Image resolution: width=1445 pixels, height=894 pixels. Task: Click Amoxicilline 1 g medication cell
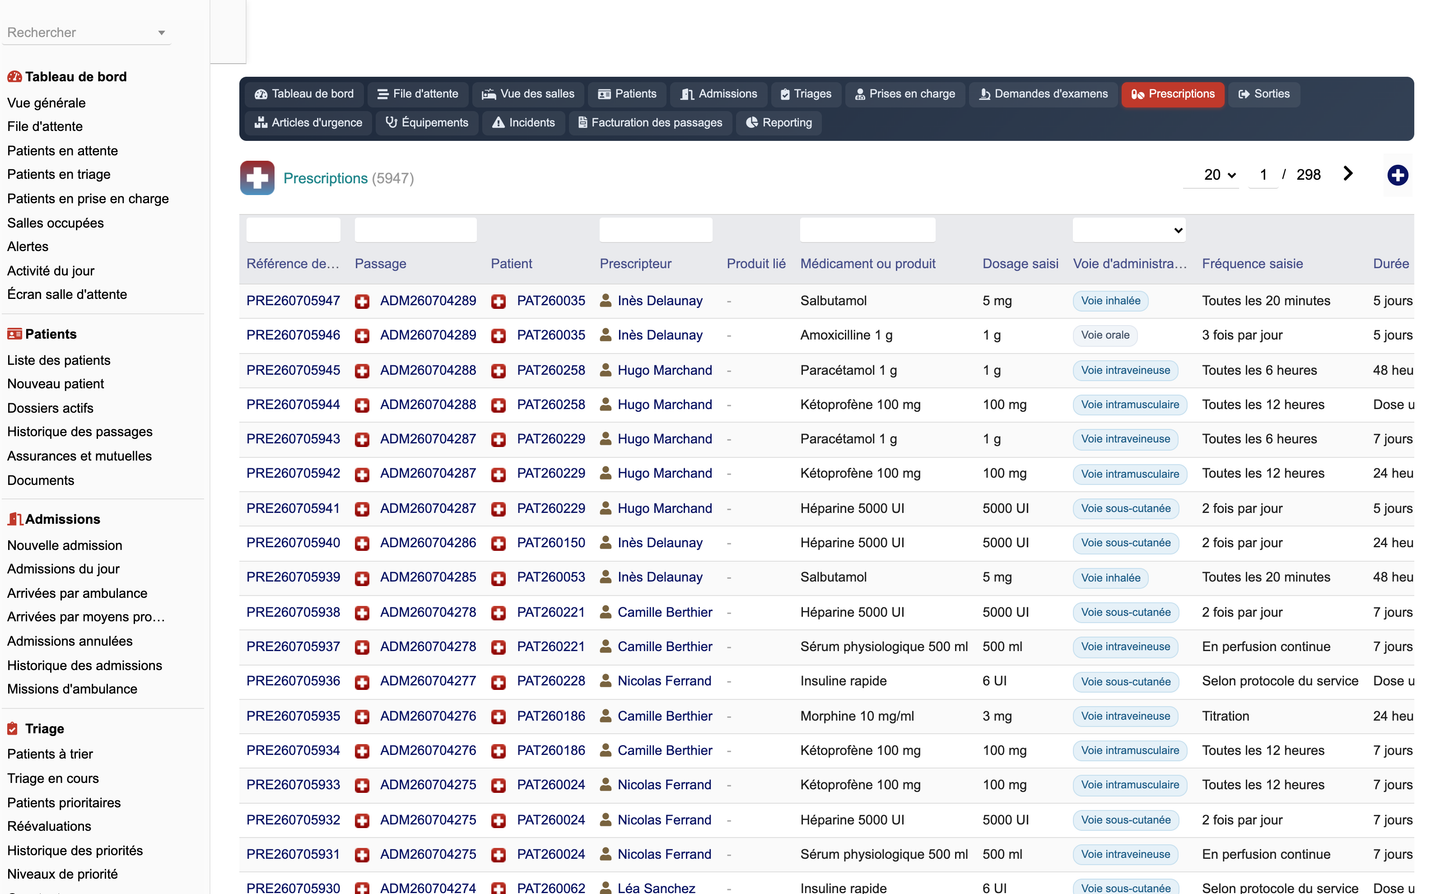[x=846, y=336]
